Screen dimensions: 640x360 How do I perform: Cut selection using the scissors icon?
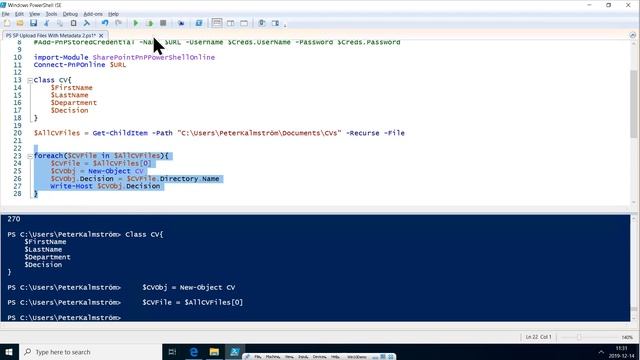47,23
